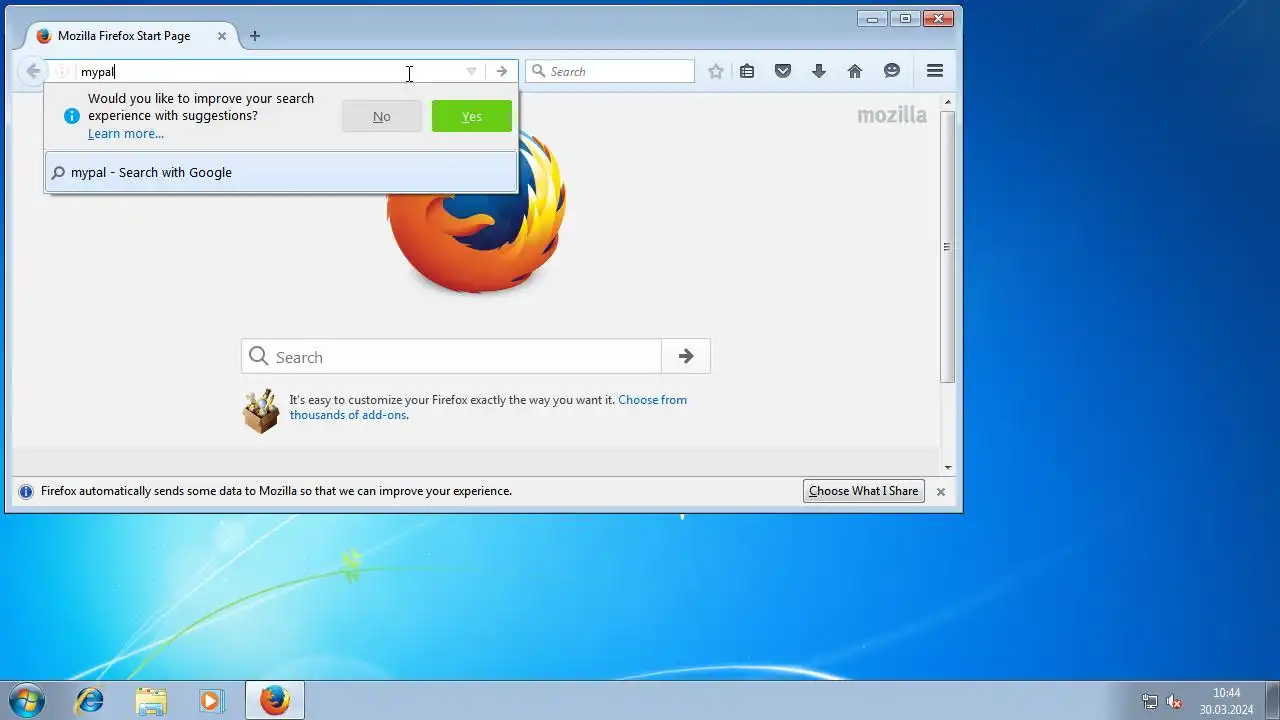Click the vertical scrollbar thumb

pos(948,246)
